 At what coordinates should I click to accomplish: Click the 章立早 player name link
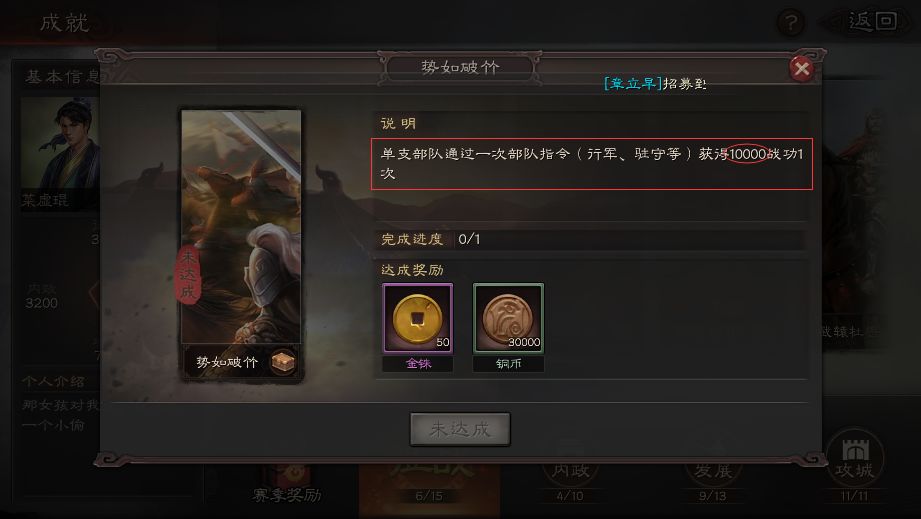click(633, 83)
